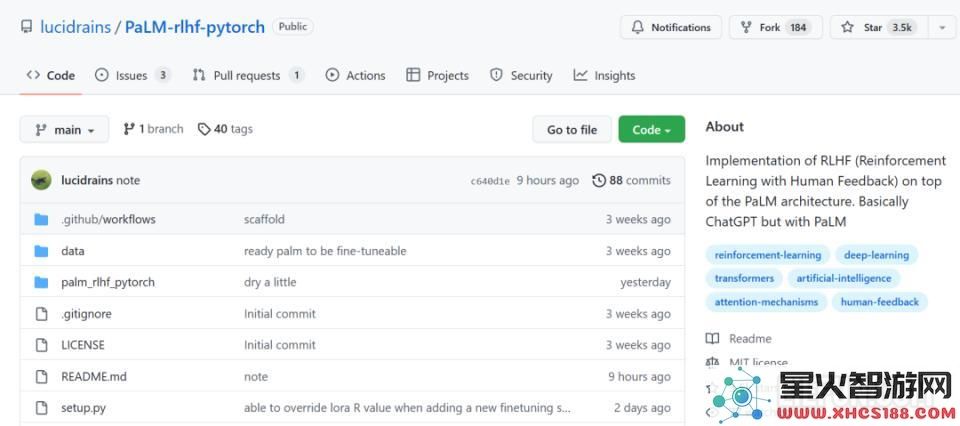Select the human-feedback topic tag

click(x=880, y=302)
